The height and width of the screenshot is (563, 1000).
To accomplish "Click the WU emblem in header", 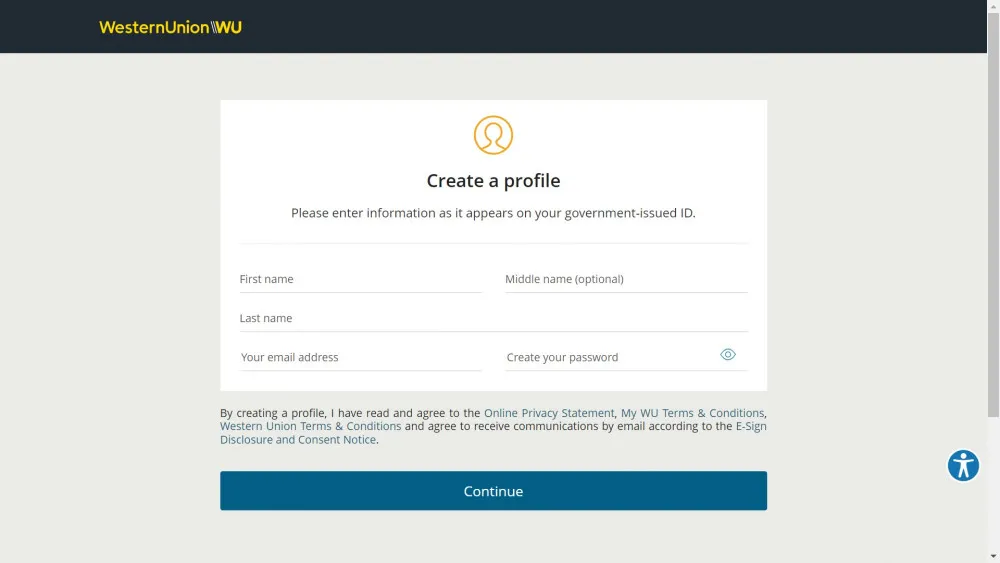I will pos(226,27).
